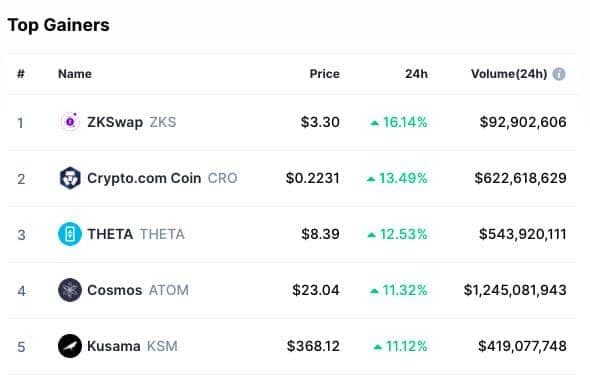
Task: Click Cosmos volume $1,245,081,943
Action: pyautogui.click(x=515, y=290)
